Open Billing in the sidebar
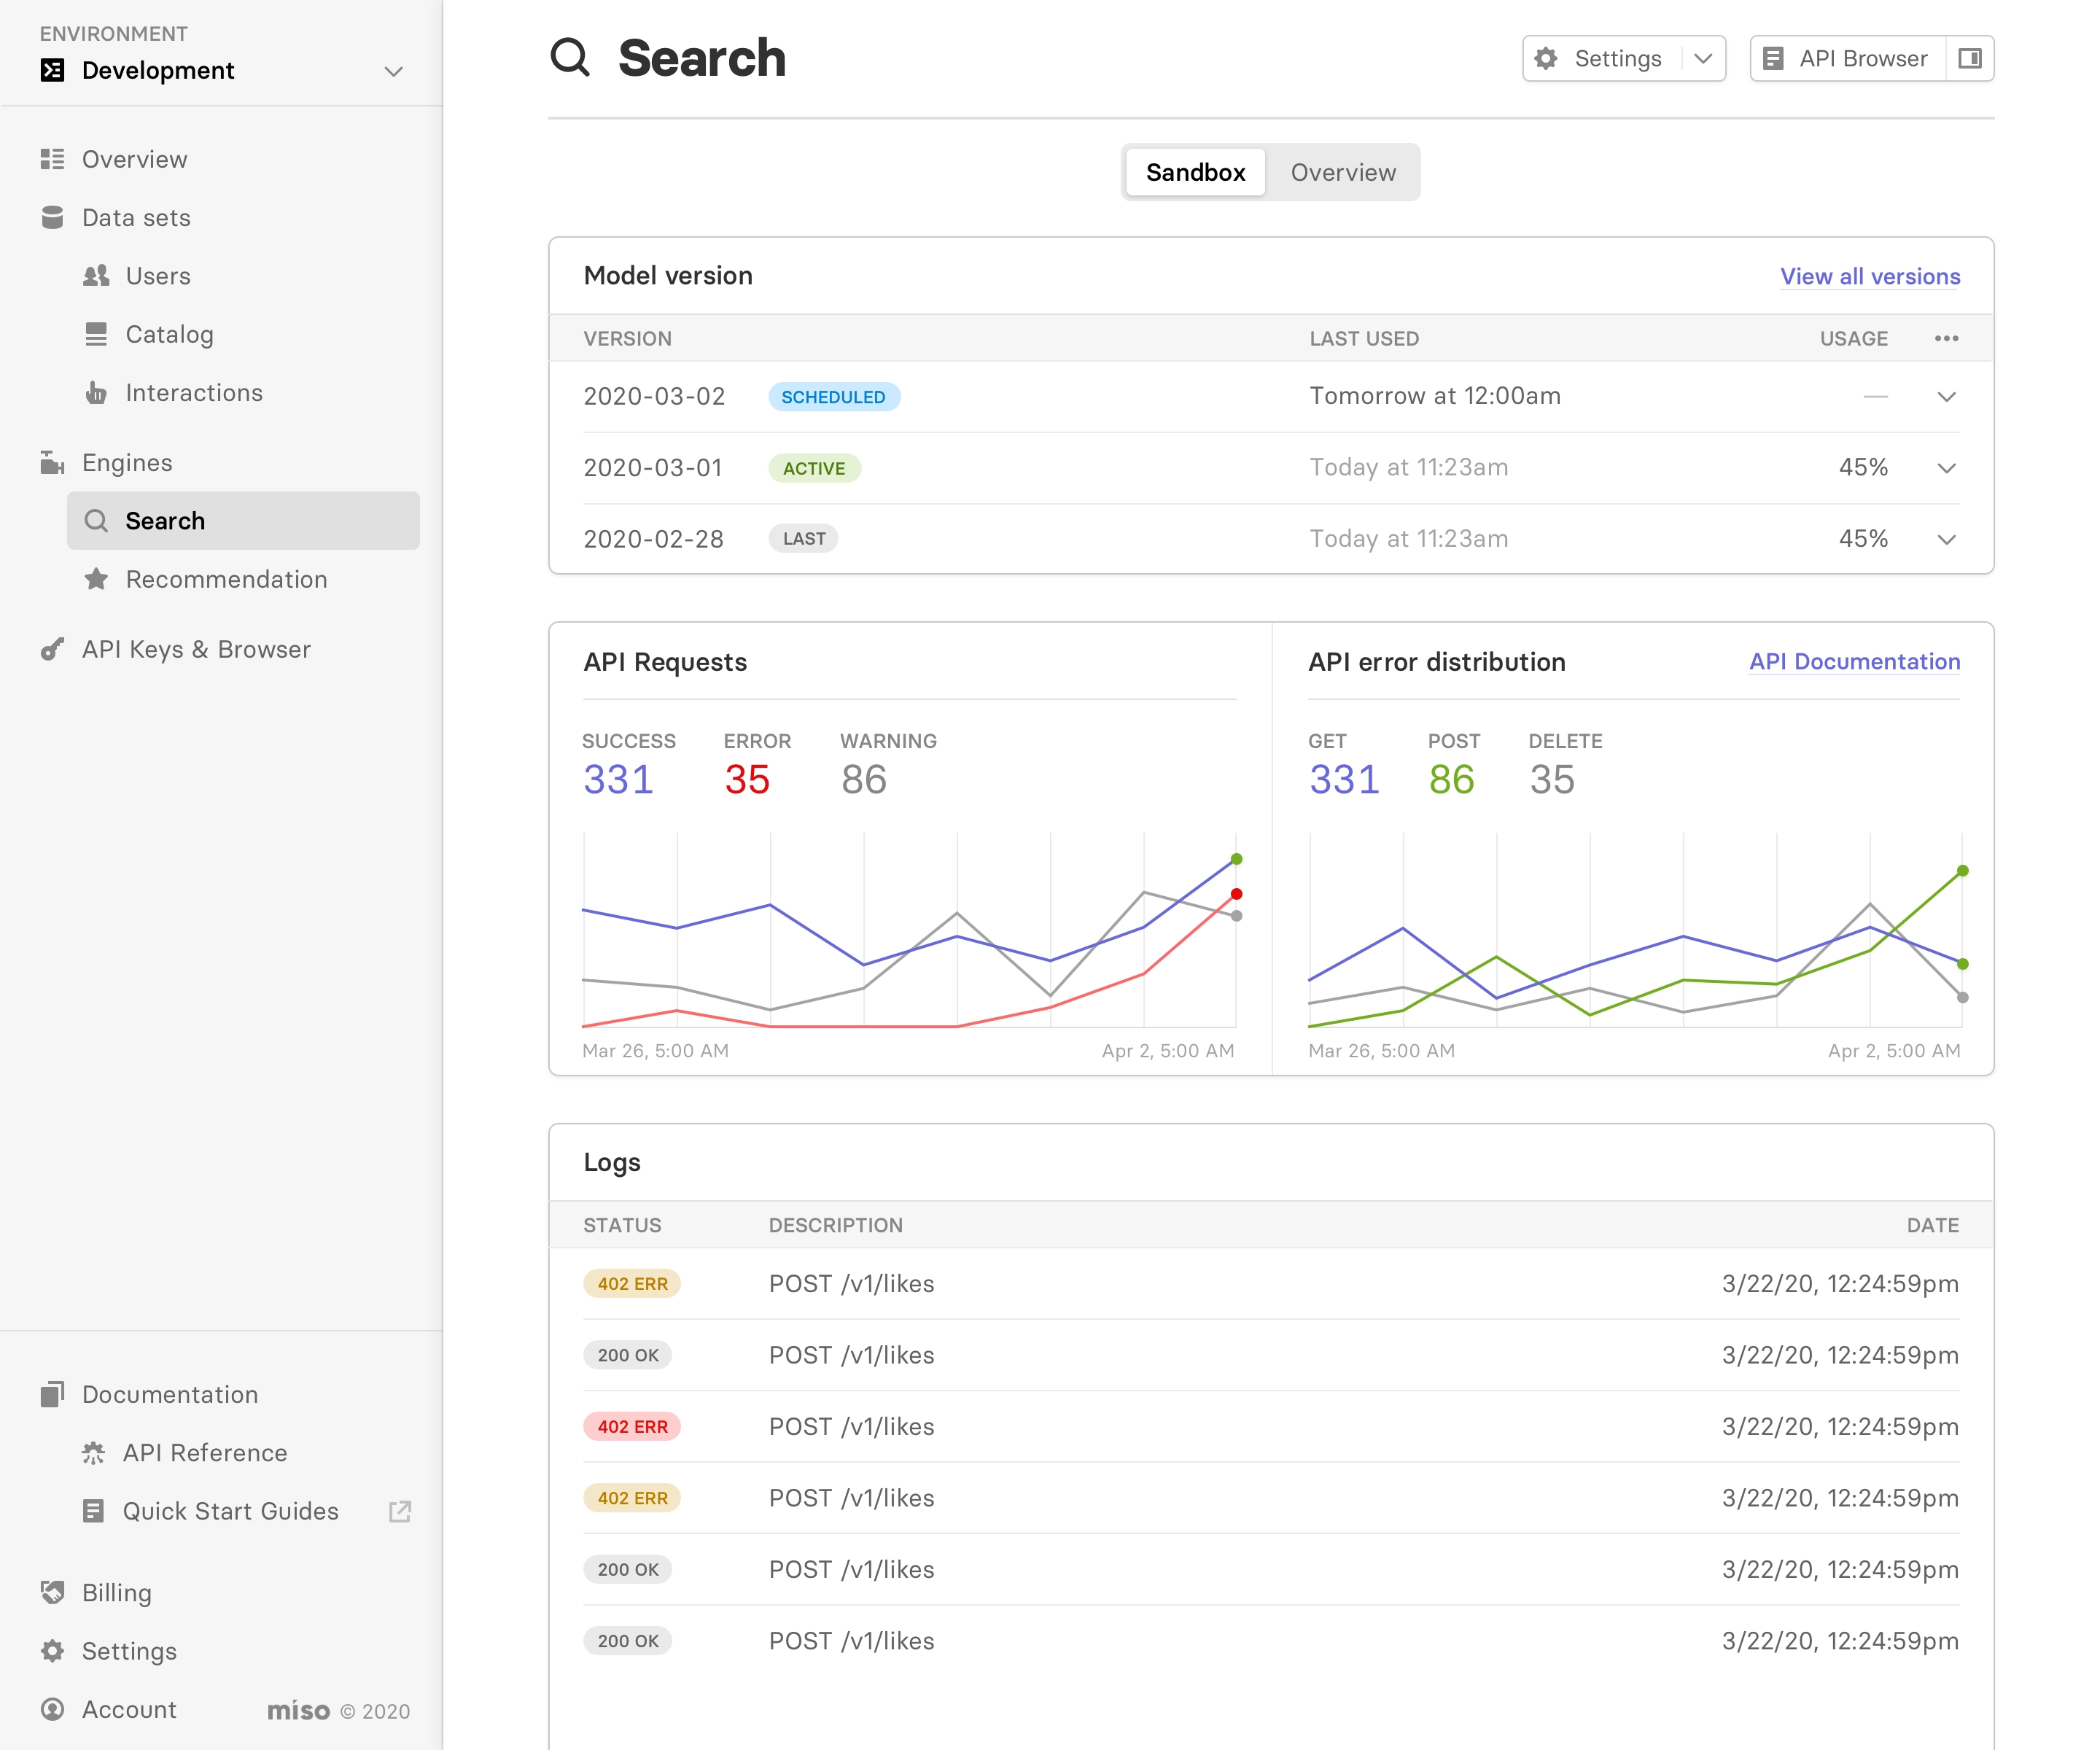This screenshot has width=2100, height=1750. (117, 1592)
